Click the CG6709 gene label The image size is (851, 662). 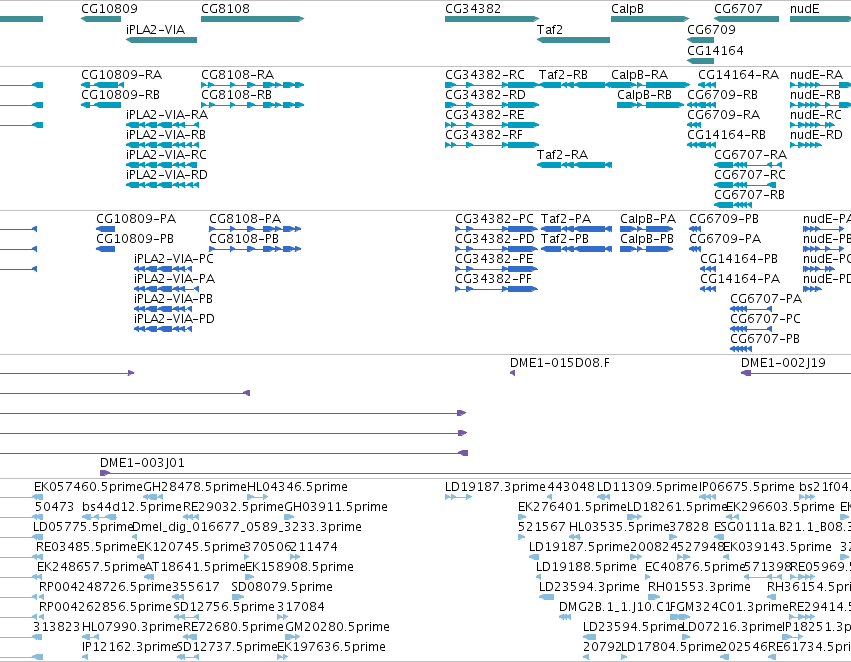[x=712, y=29]
